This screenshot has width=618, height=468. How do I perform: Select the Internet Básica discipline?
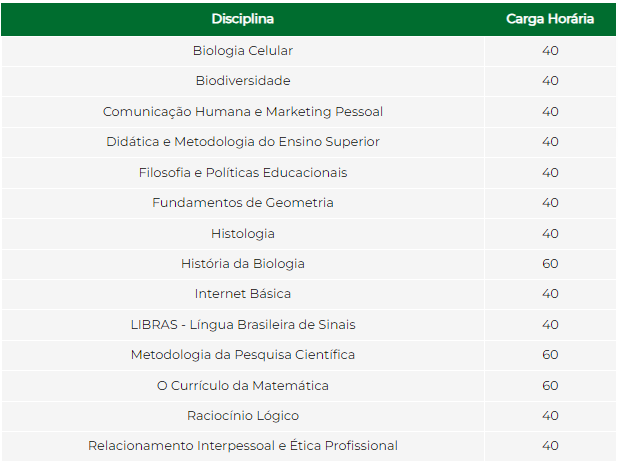click(243, 294)
